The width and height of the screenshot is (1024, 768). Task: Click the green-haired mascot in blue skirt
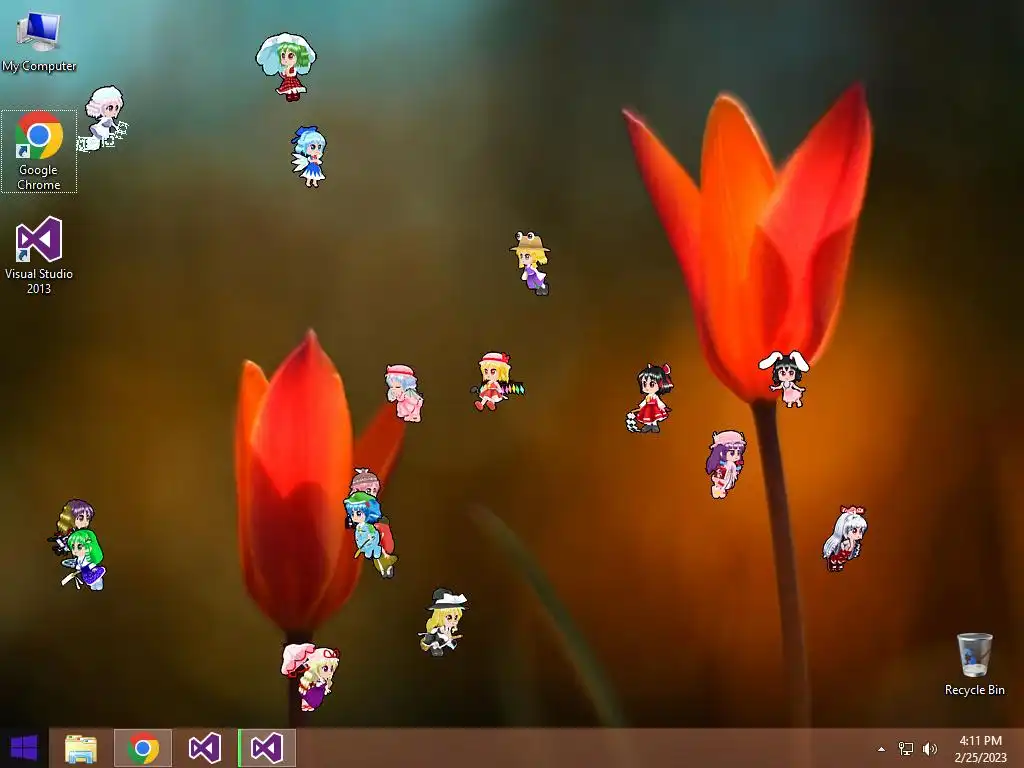[85, 559]
